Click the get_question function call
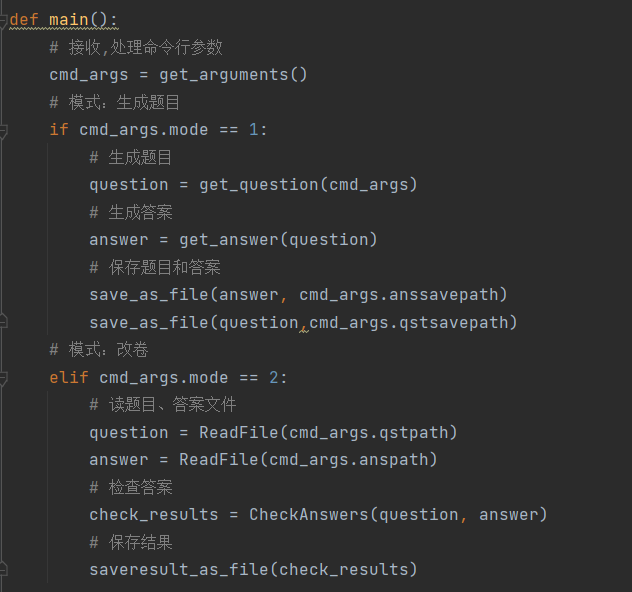This screenshot has width=632, height=592. click(x=253, y=184)
